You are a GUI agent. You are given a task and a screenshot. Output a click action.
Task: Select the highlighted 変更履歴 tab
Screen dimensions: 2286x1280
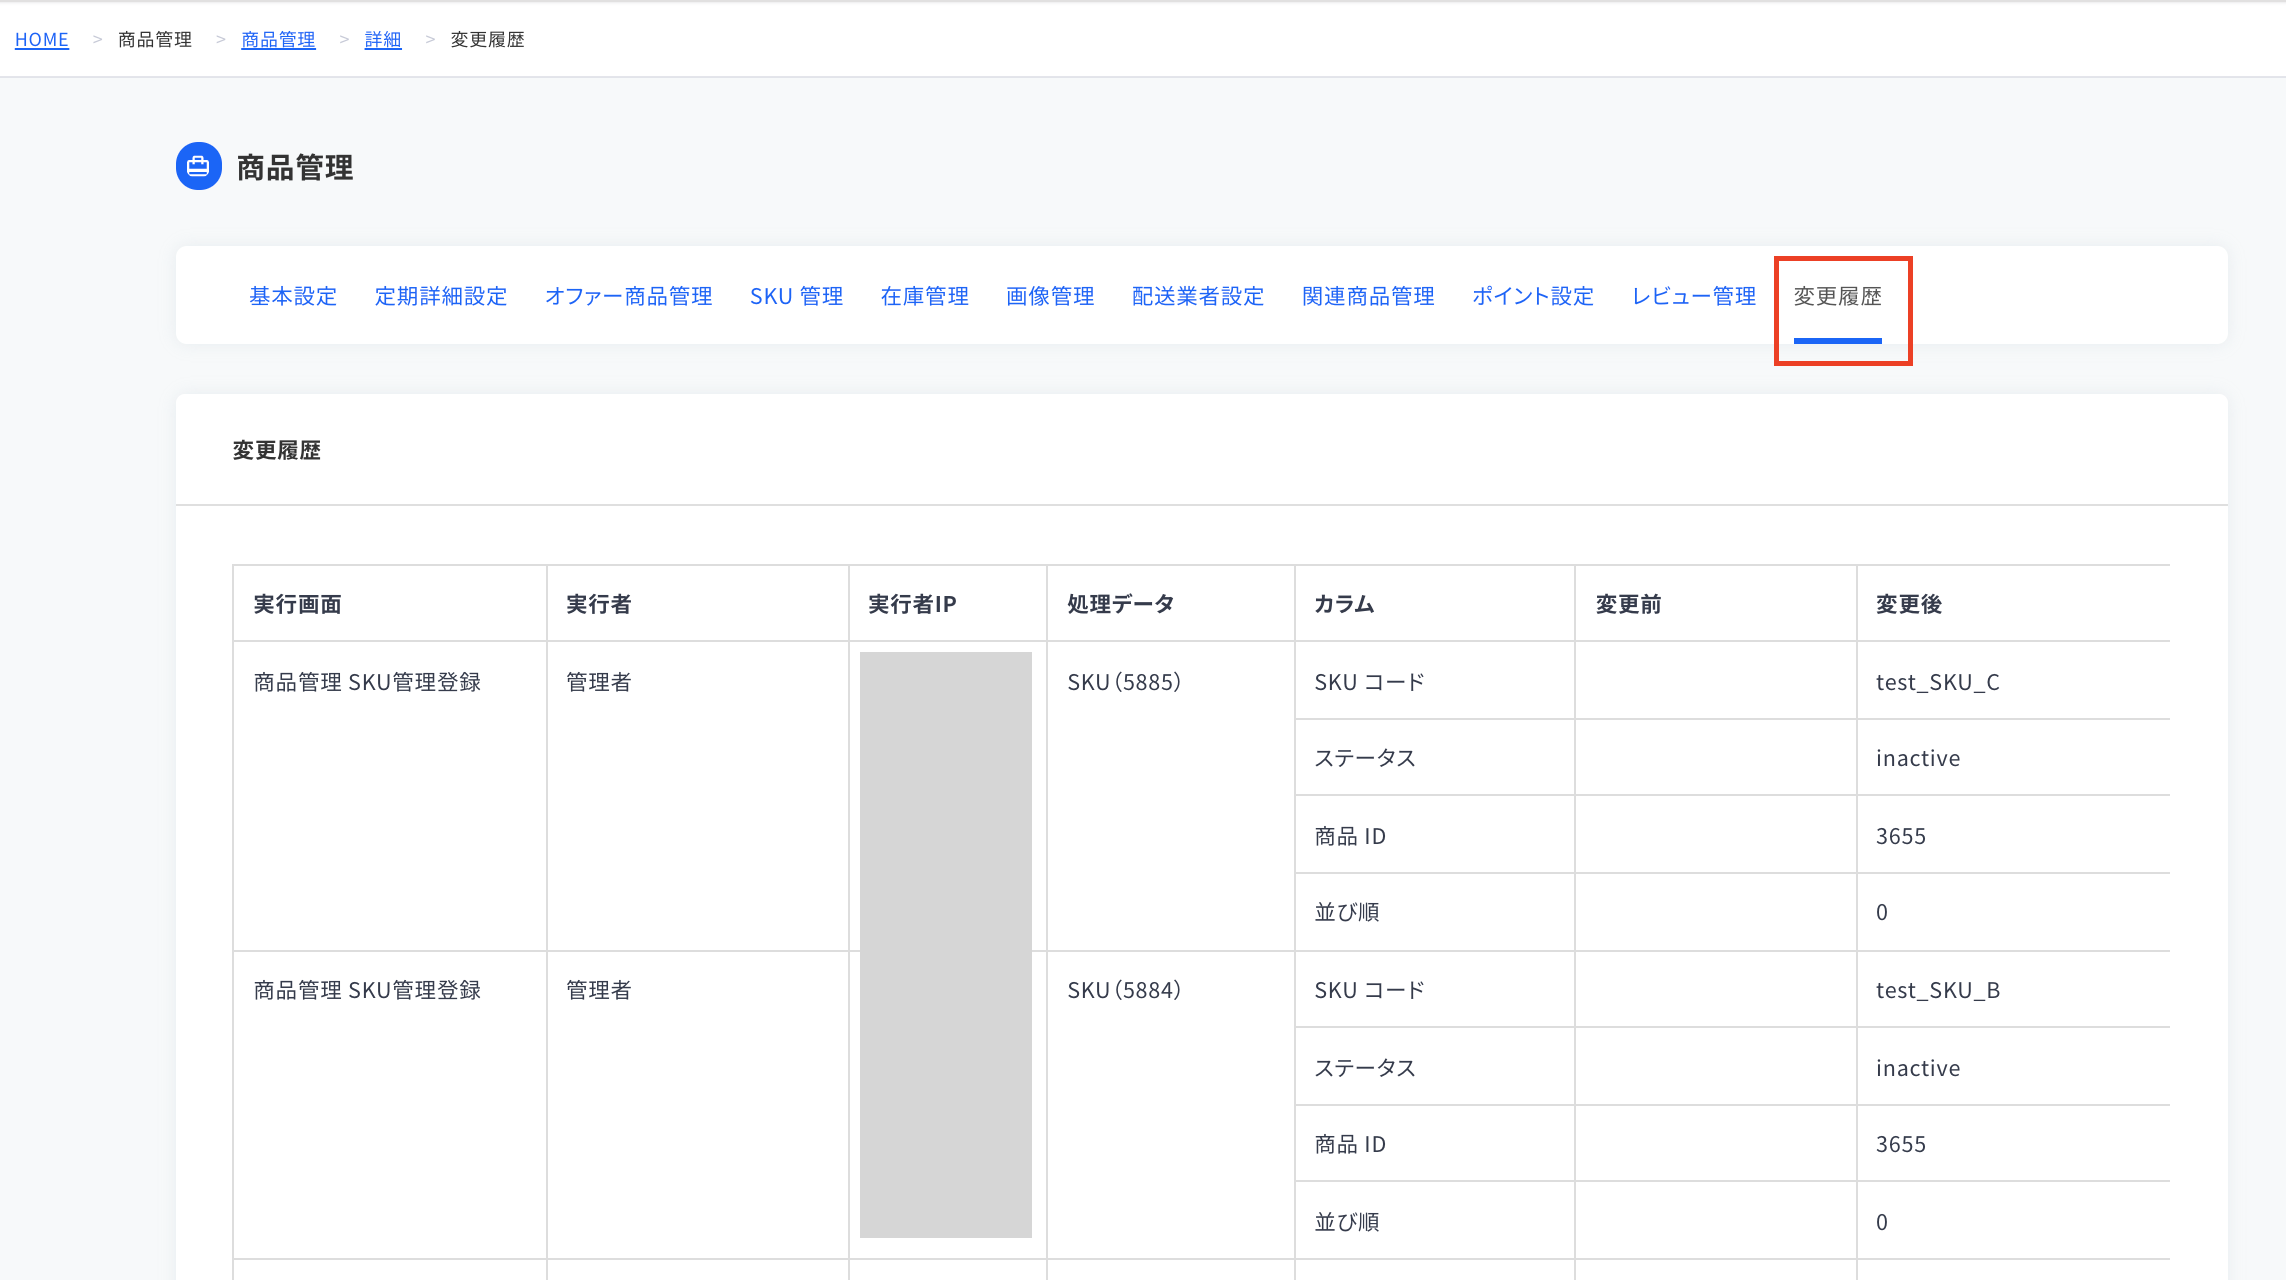click(x=1838, y=296)
